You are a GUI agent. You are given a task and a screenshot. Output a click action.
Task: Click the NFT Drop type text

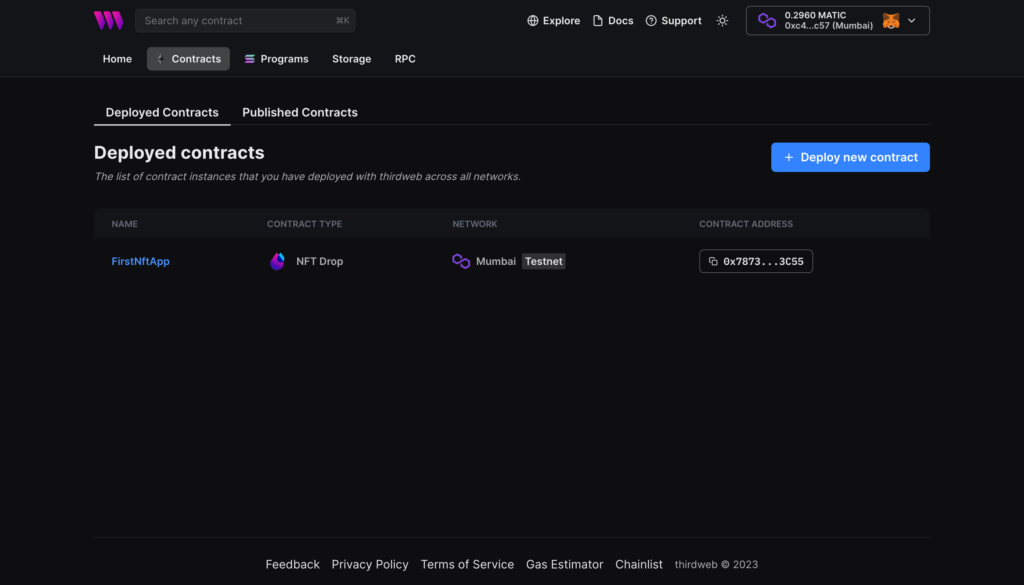coord(319,261)
